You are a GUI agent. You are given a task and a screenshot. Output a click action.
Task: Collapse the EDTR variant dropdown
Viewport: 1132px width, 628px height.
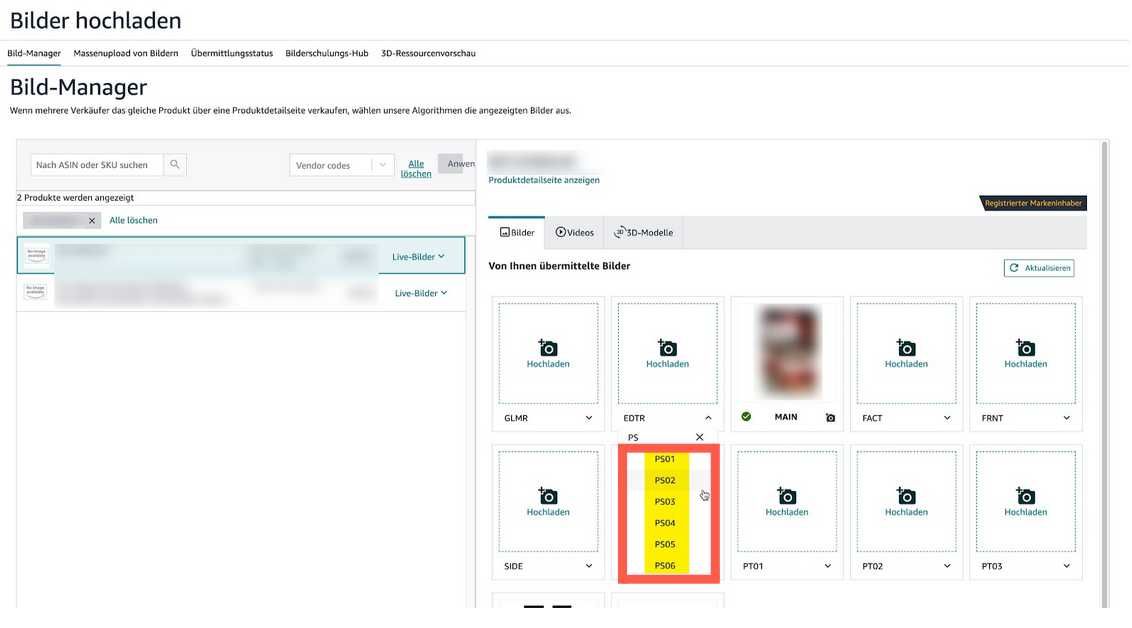[708, 418]
